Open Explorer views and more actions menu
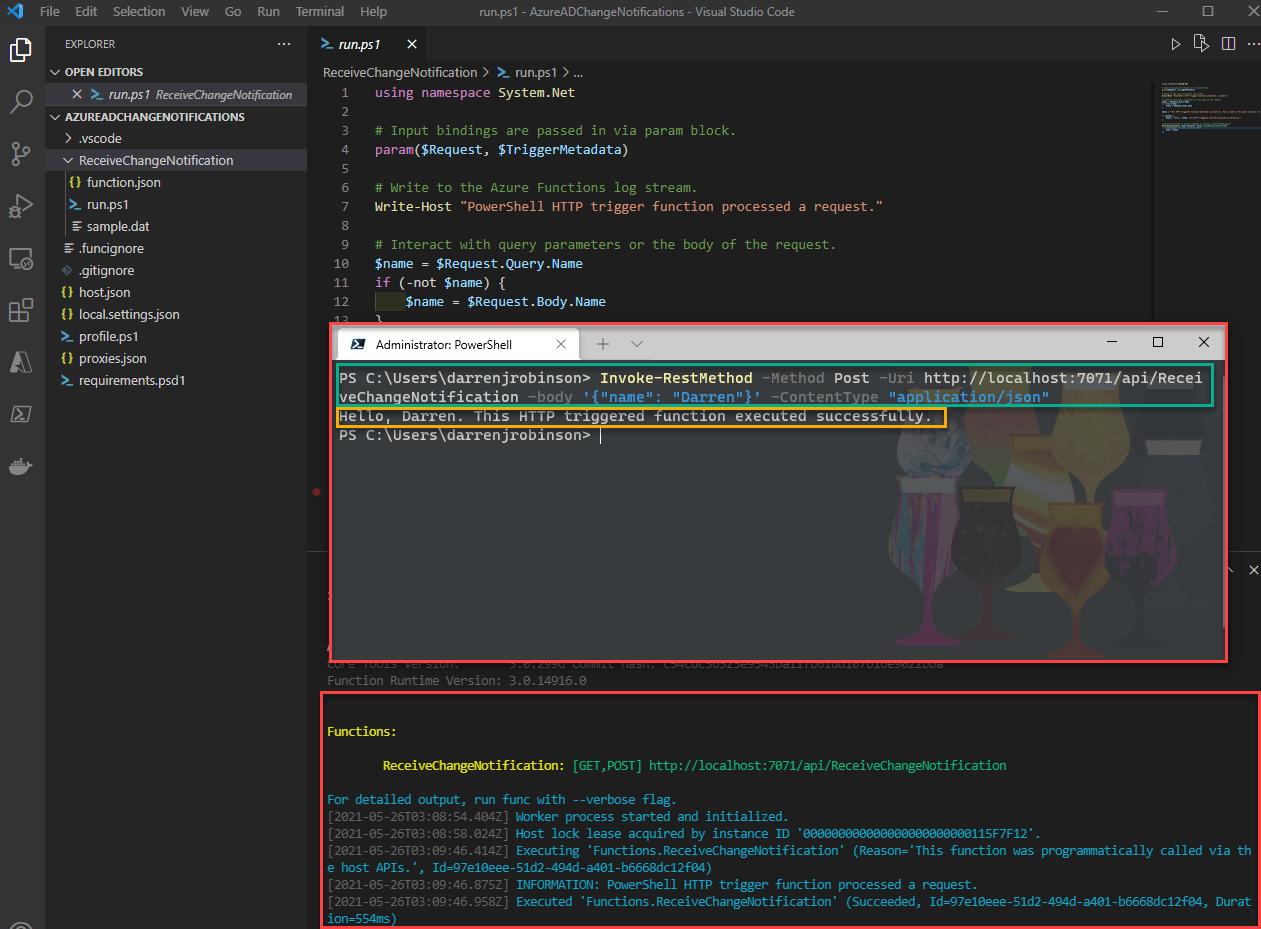Image resolution: width=1261 pixels, height=929 pixels. pos(285,44)
